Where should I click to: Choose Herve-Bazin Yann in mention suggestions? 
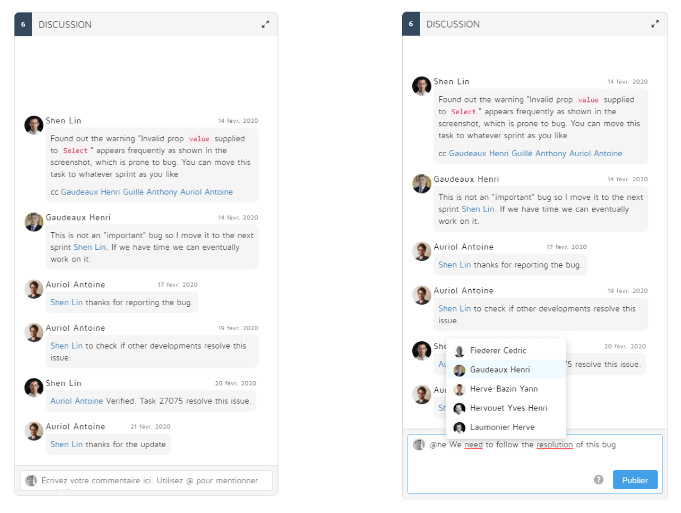tap(506, 389)
